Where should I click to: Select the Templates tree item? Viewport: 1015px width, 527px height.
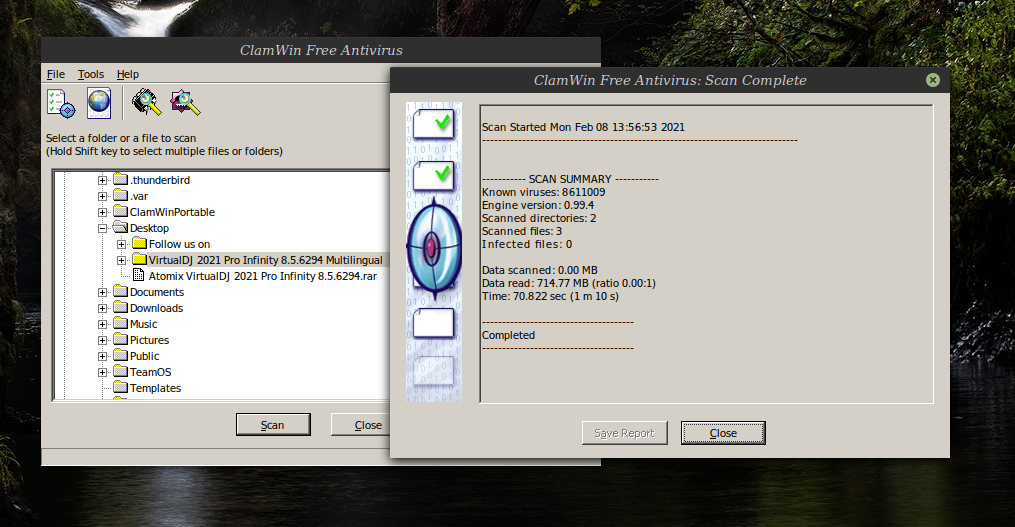(x=155, y=388)
